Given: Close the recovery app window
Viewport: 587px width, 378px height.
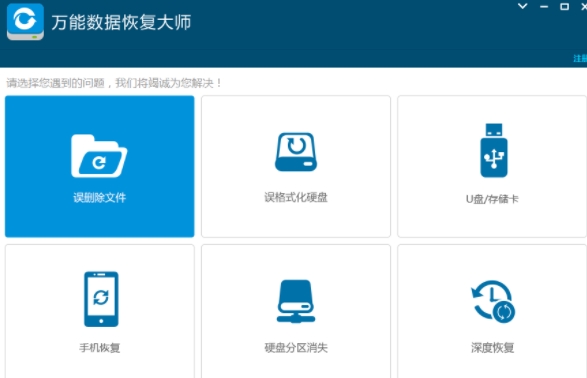Looking at the screenshot, I should (584, 6).
